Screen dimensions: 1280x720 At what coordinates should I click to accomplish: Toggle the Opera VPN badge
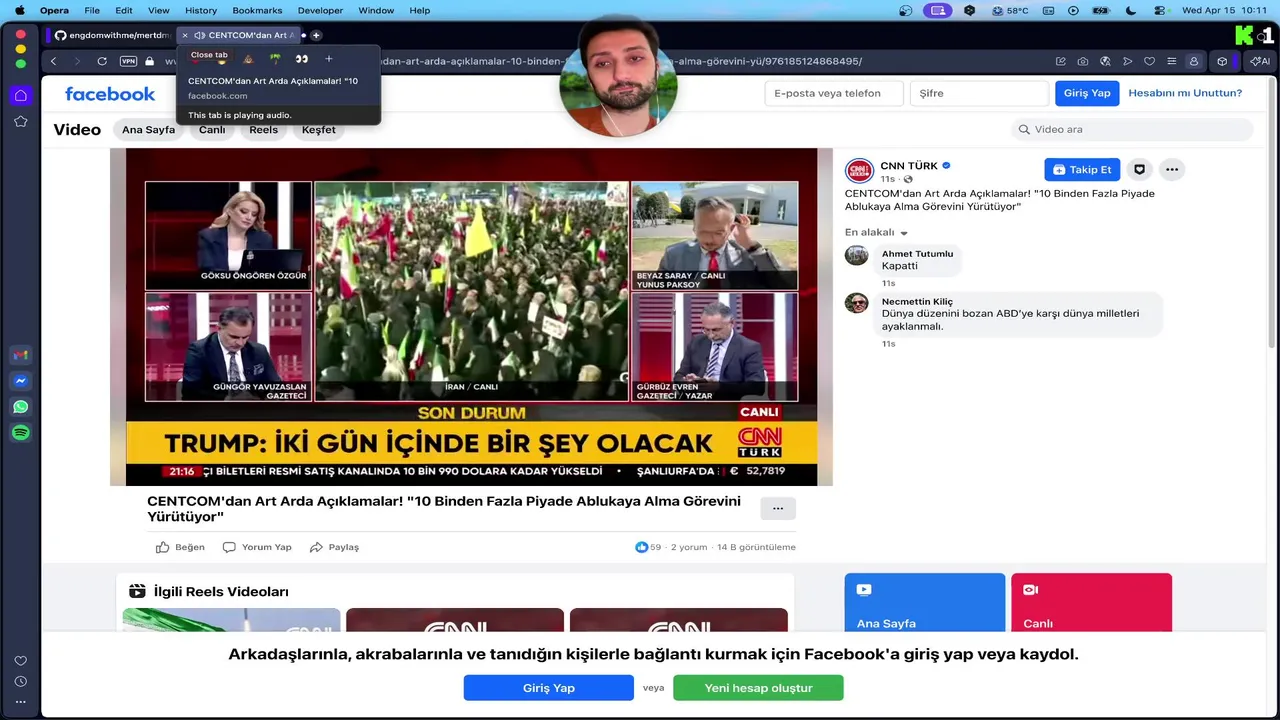click(128, 61)
